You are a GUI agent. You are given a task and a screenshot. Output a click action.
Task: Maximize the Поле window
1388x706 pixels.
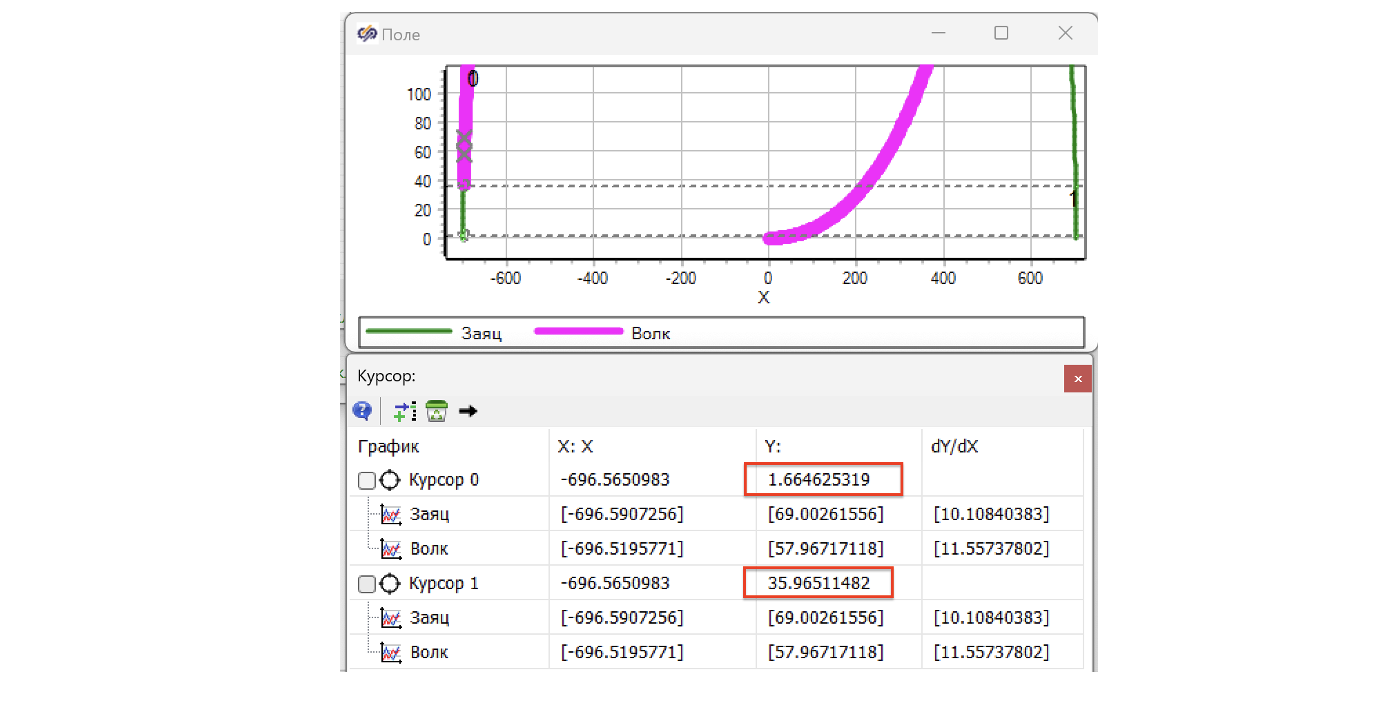click(x=1001, y=33)
